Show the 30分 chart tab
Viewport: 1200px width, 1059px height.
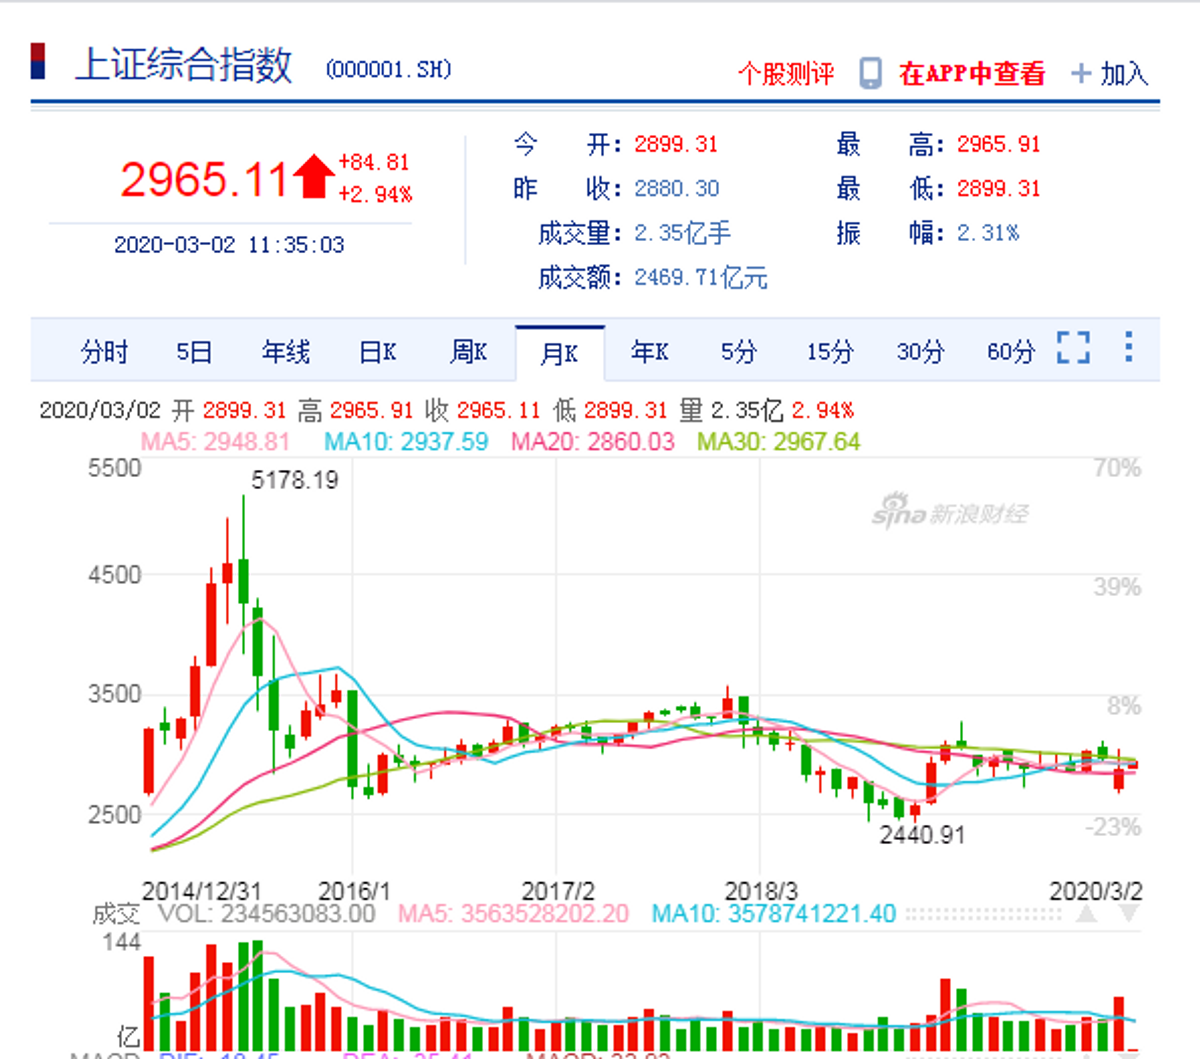pyautogui.click(x=920, y=352)
